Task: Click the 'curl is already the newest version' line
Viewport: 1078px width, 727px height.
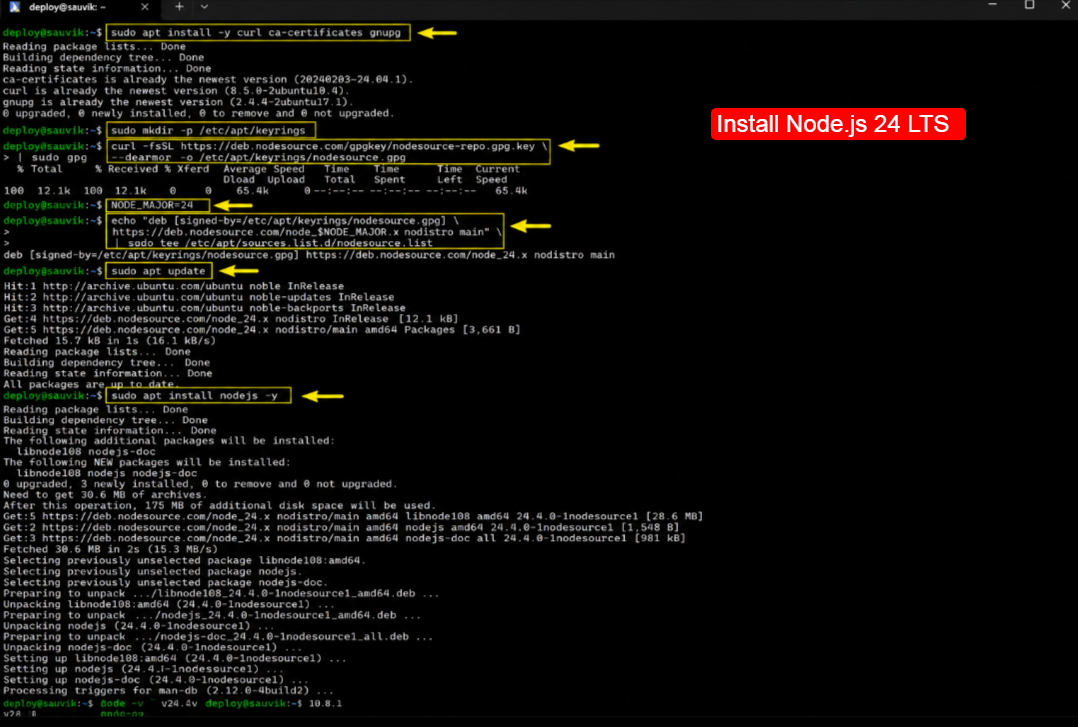Action: (x=176, y=91)
